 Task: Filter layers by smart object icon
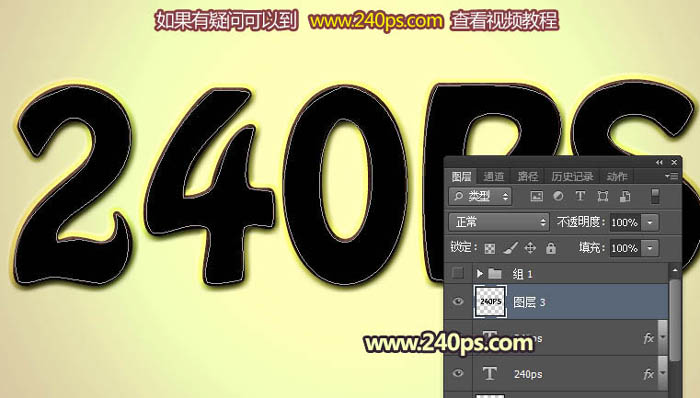(x=625, y=196)
